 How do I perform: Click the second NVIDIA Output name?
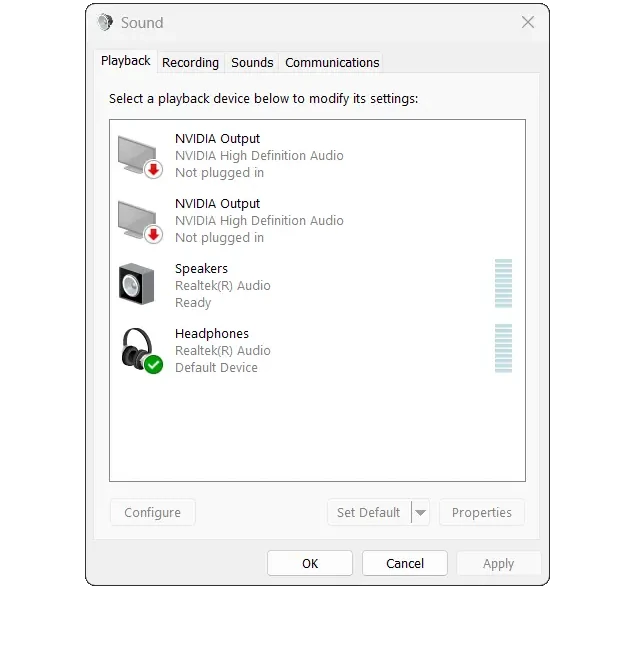tap(217, 204)
